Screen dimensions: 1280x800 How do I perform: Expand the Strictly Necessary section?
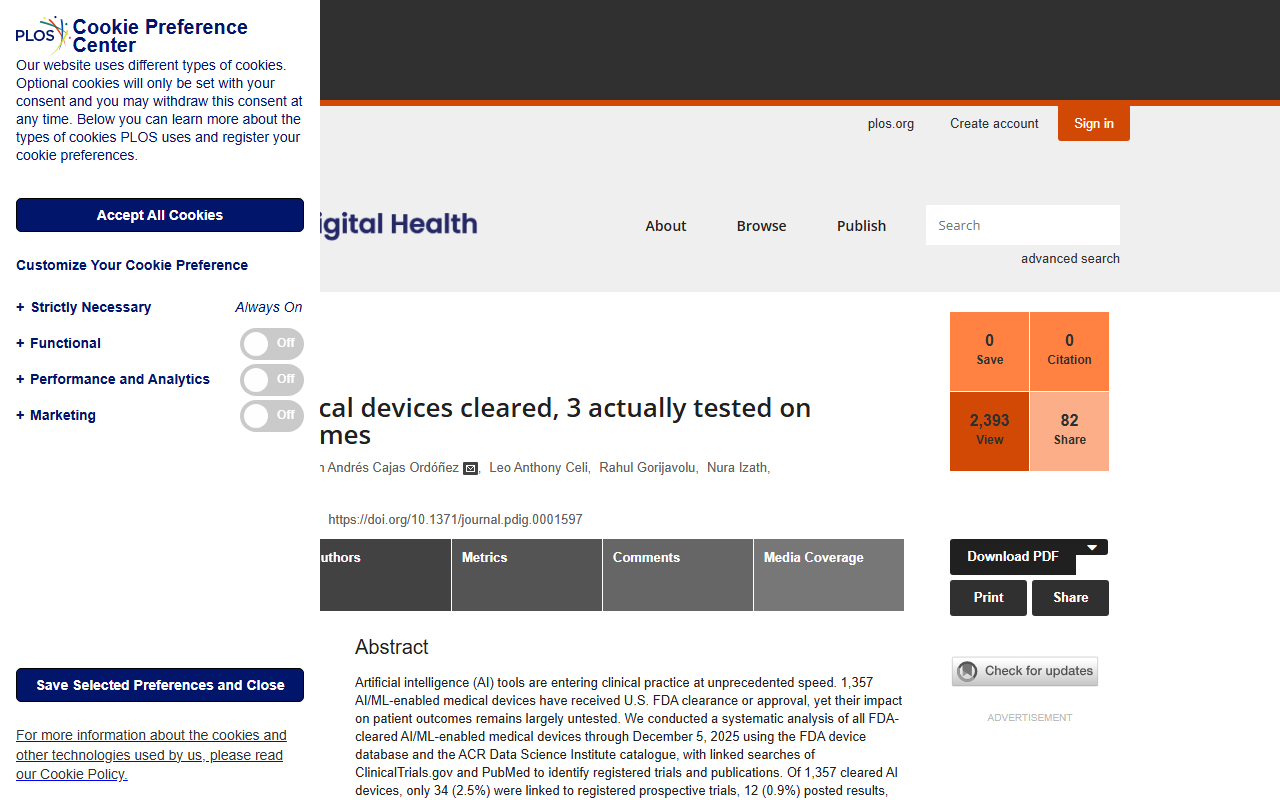pos(84,307)
